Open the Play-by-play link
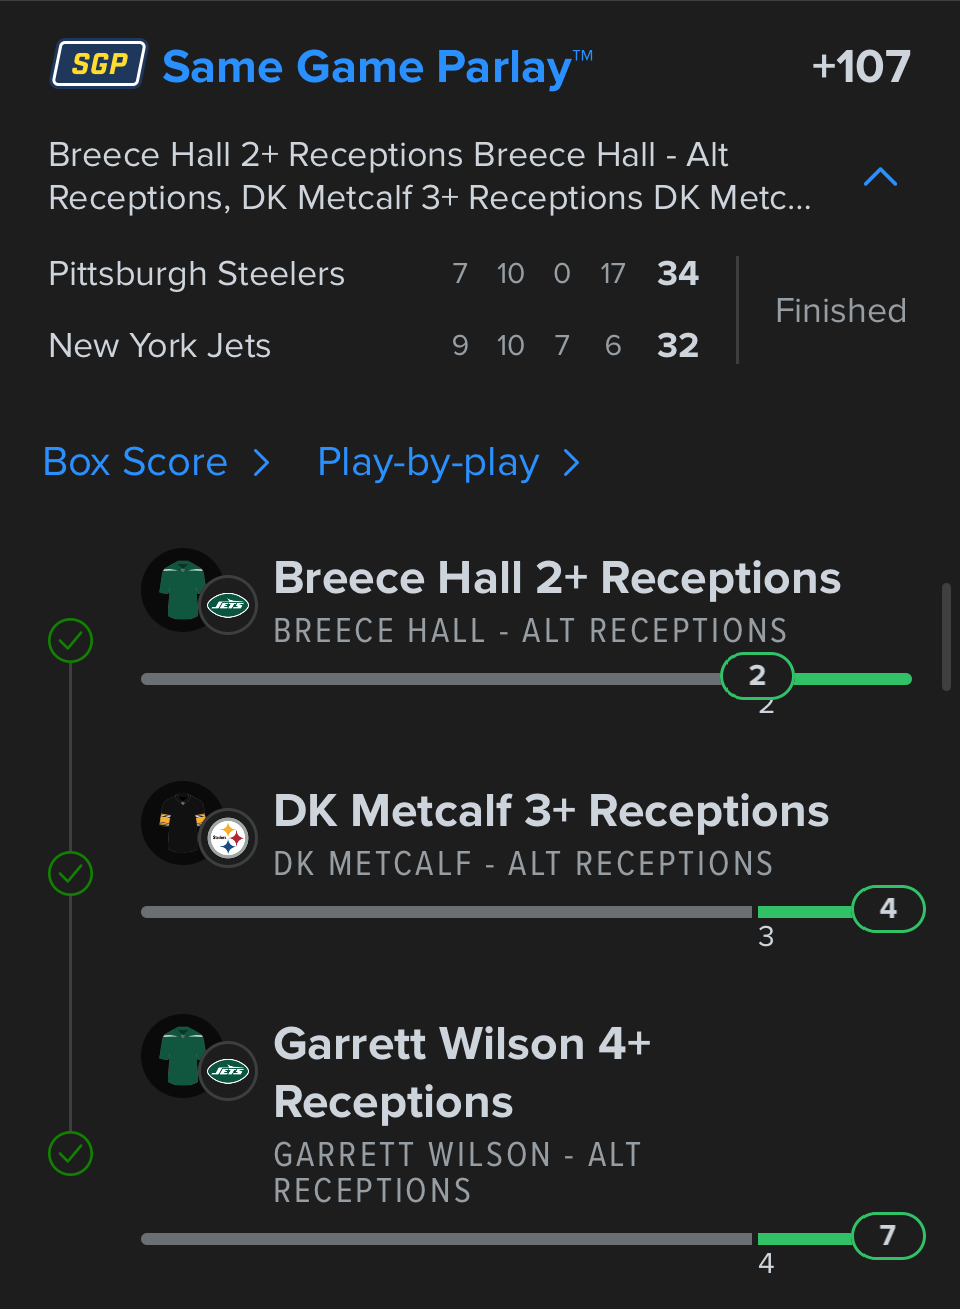The image size is (960, 1309). [x=428, y=463]
